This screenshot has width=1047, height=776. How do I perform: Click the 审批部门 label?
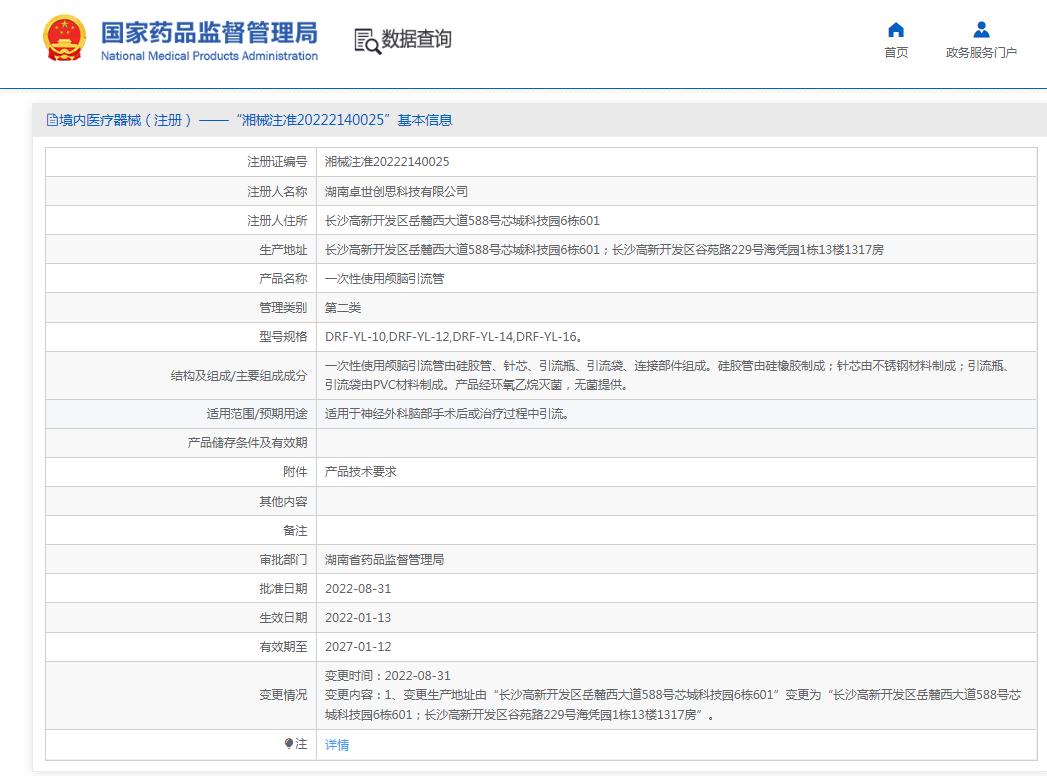click(283, 560)
